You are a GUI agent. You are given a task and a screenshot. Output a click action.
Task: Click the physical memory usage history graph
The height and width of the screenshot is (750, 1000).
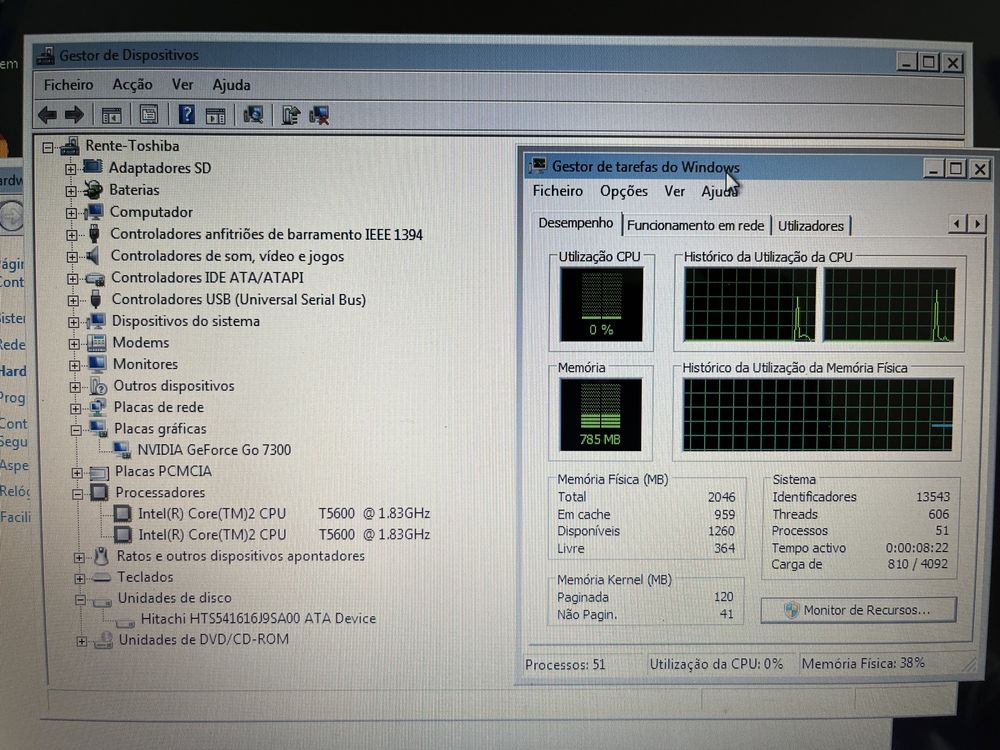[818, 415]
